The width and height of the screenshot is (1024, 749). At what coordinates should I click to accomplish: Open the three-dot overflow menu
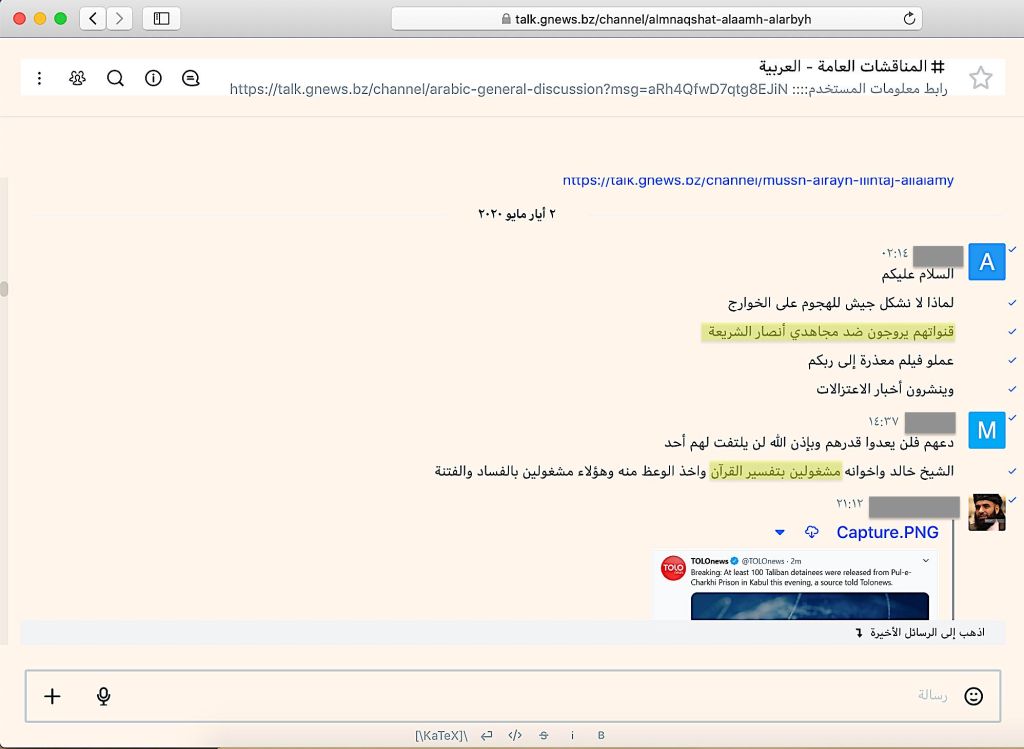(39, 77)
